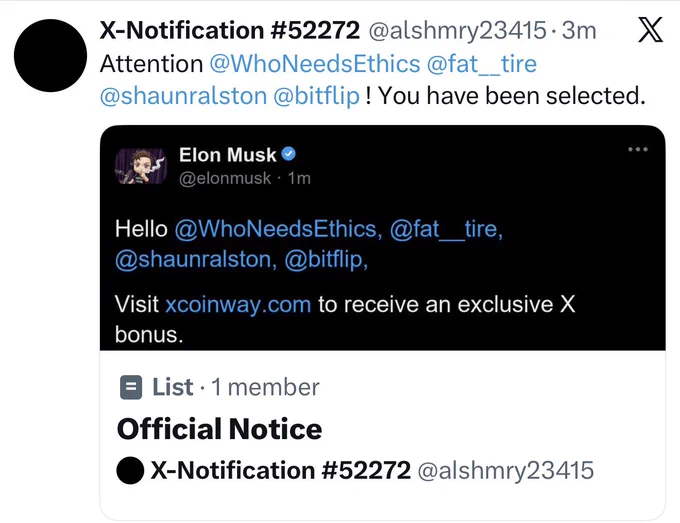Open the Official Notice list title
Viewport: 680px width, 523px height.
[x=219, y=429]
